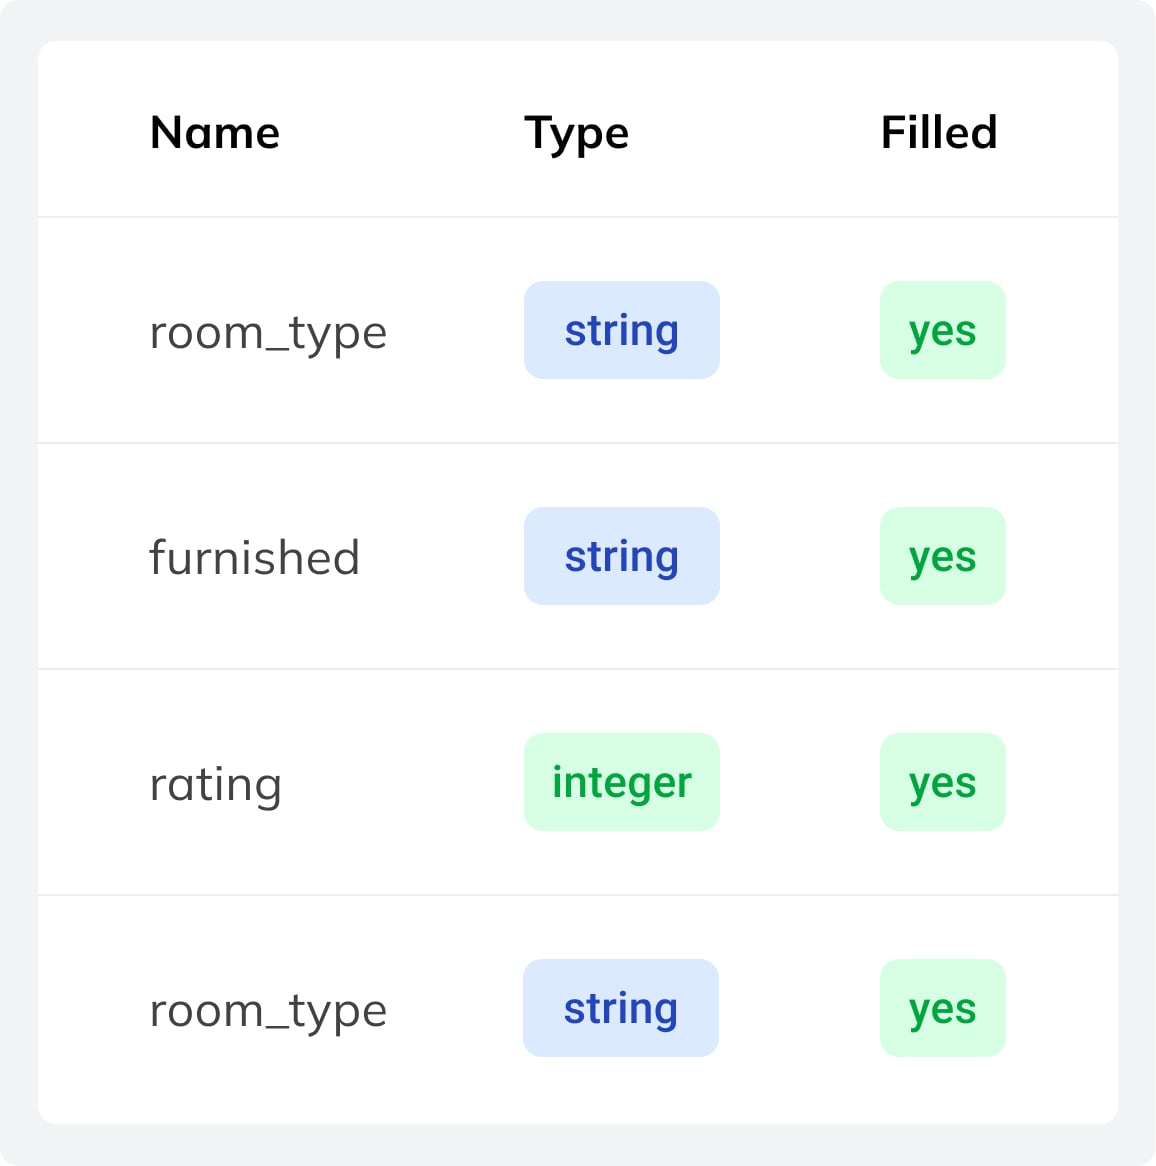Click the last room_type field name
1156x1166 pixels.
[268, 1010]
